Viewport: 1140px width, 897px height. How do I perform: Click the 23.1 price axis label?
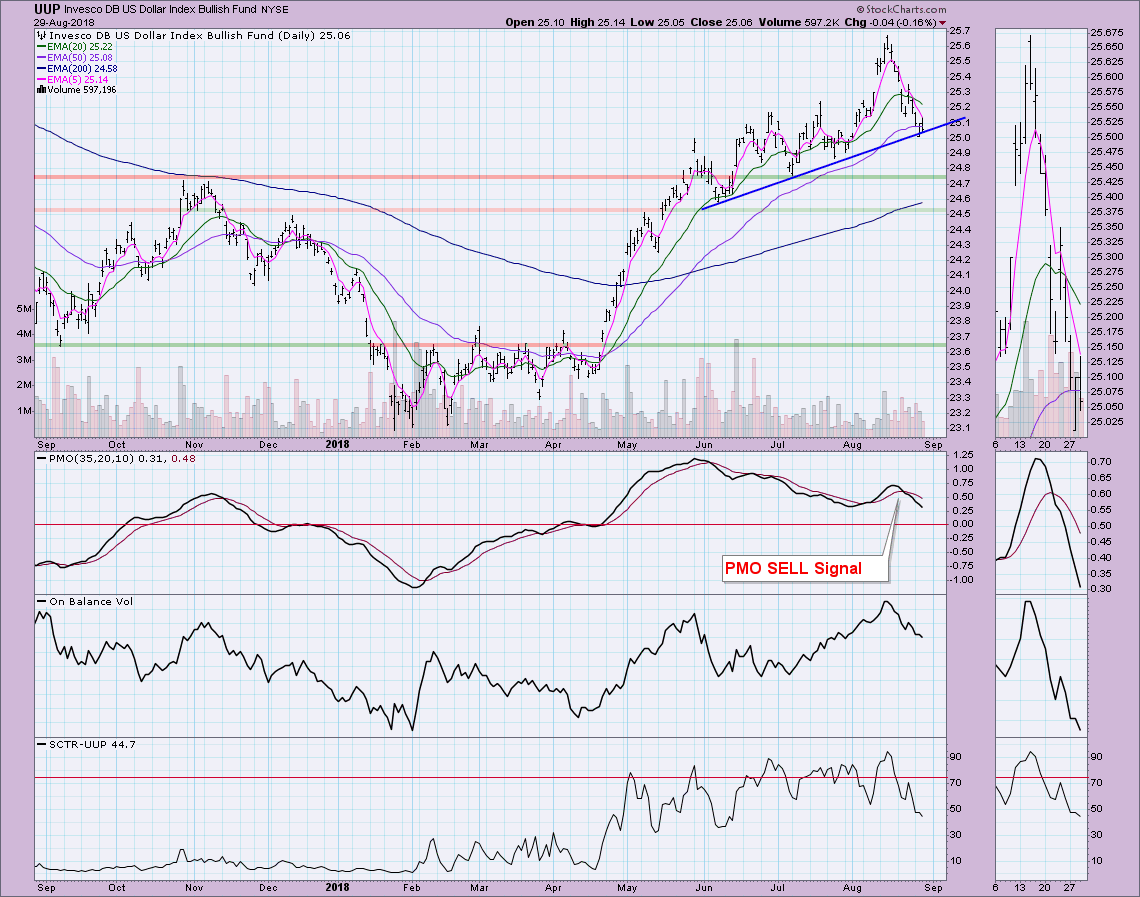(x=960, y=427)
